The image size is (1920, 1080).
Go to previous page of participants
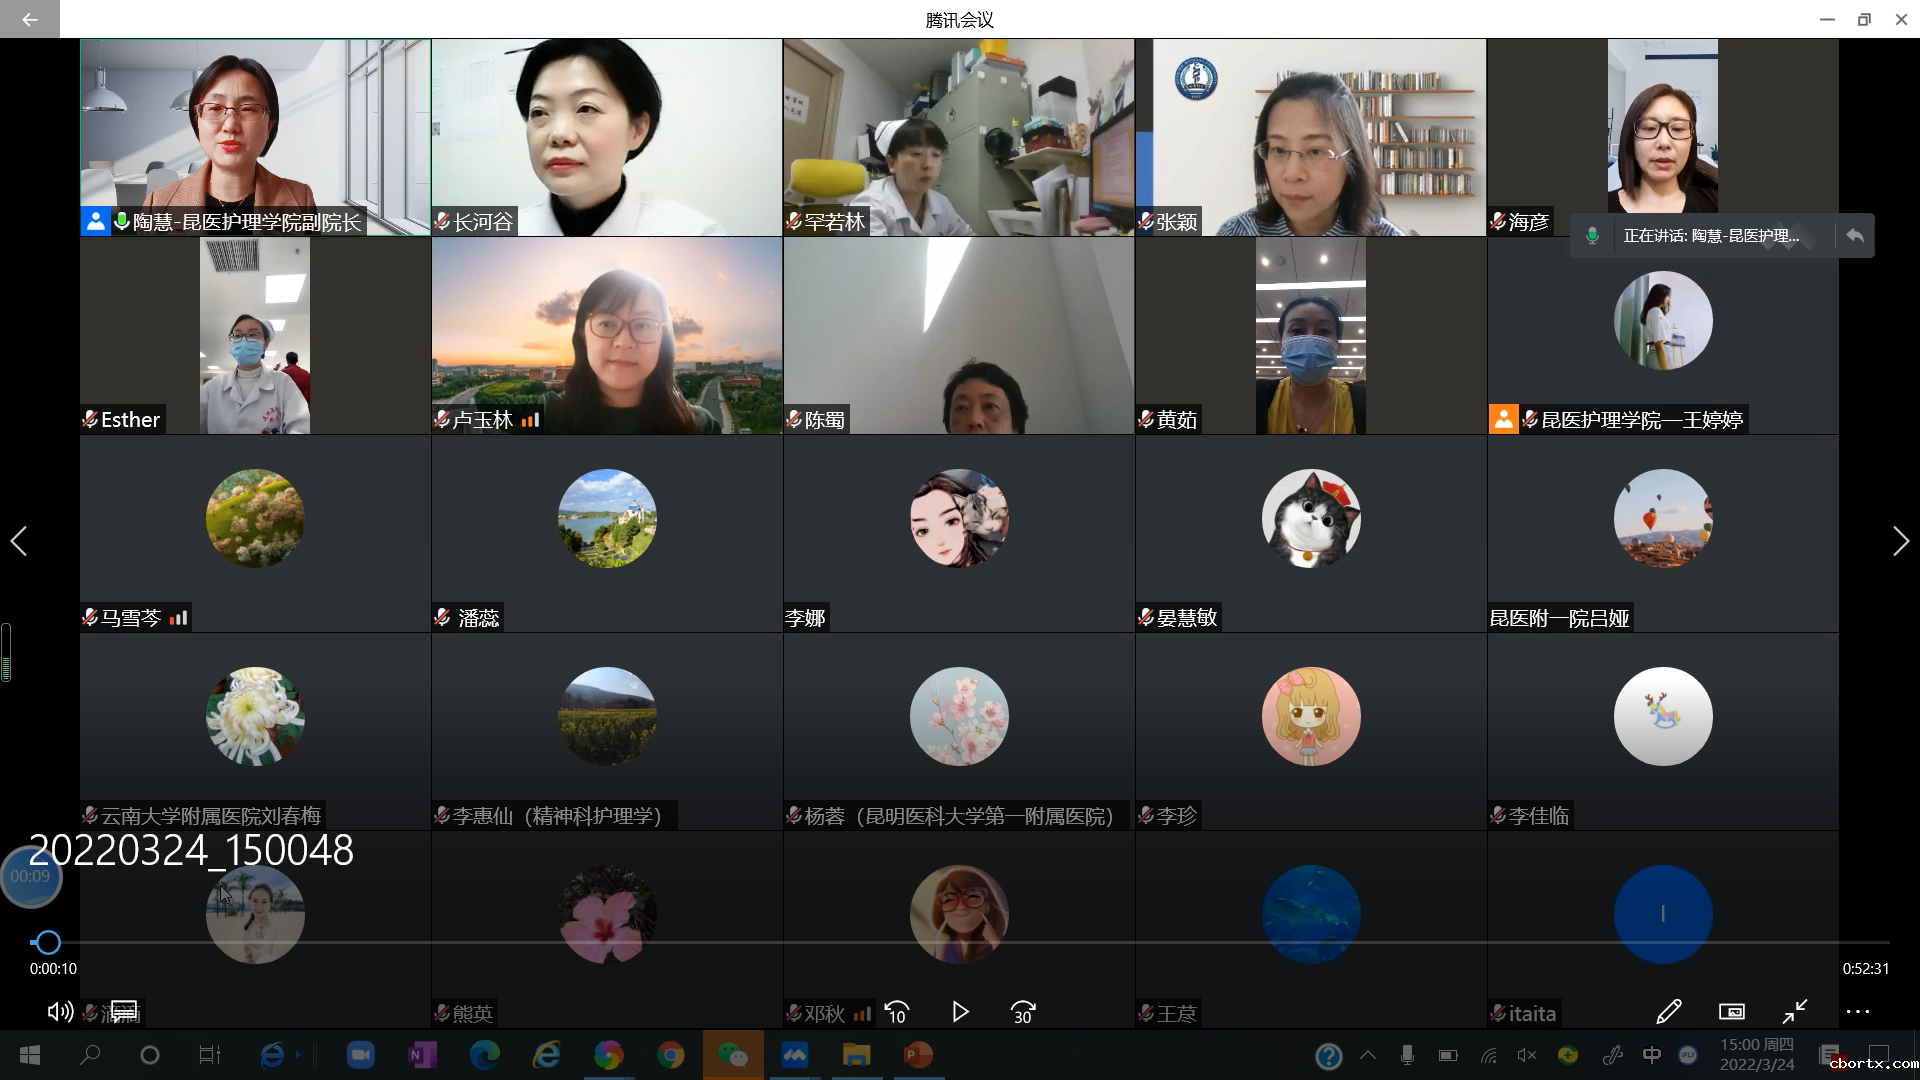tap(19, 541)
